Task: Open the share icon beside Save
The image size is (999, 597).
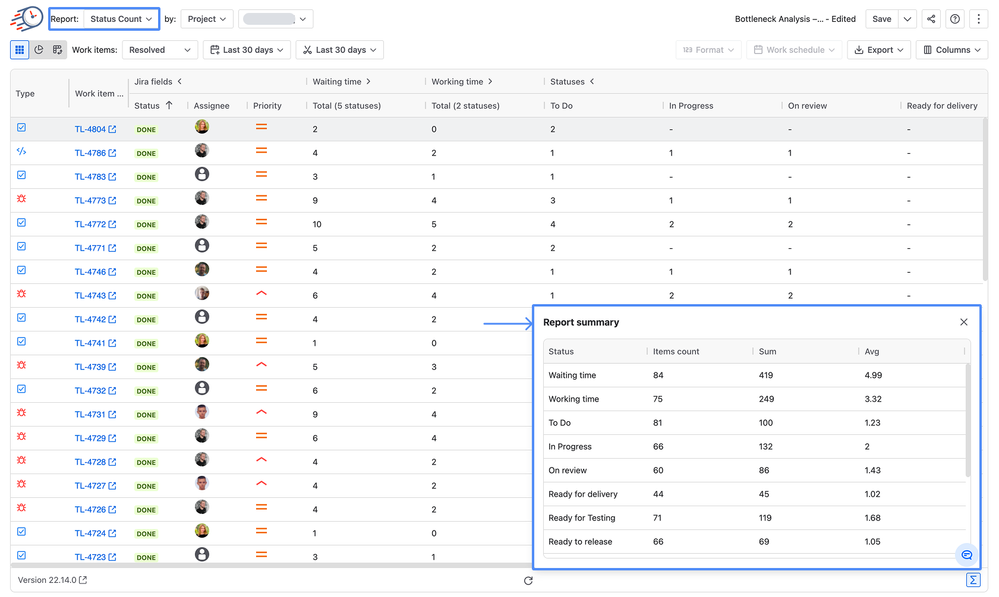Action: click(931, 19)
